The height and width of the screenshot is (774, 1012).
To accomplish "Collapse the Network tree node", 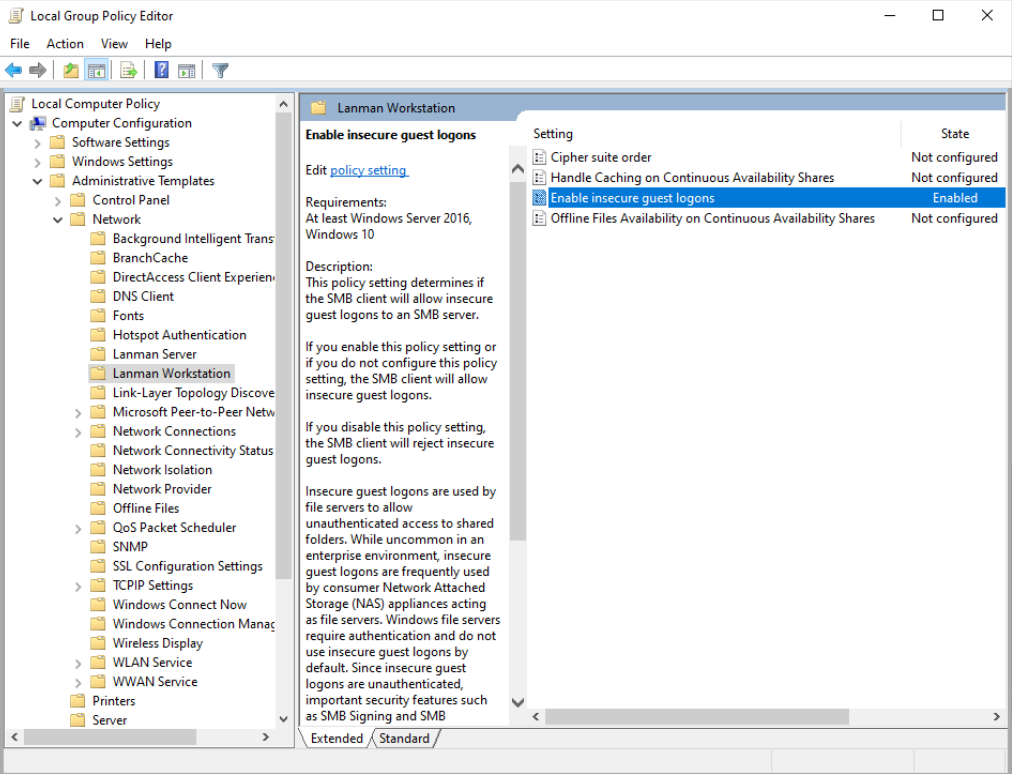I will pyautogui.click(x=57, y=219).
